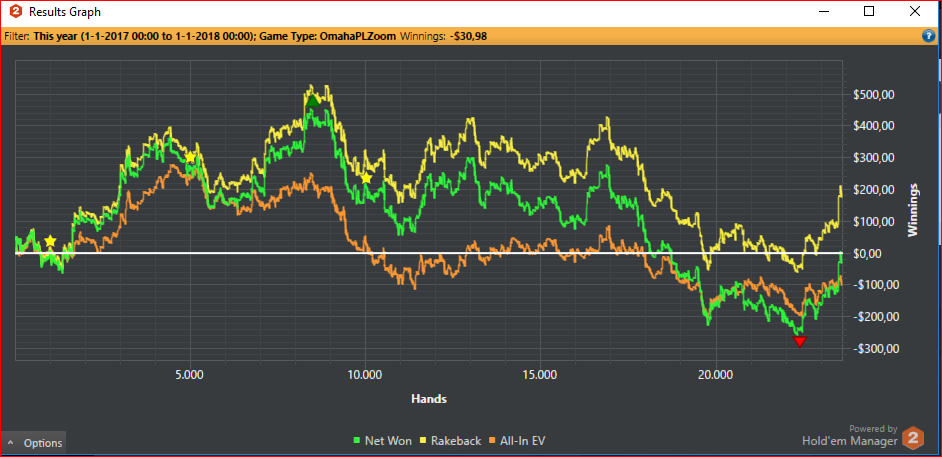Toggle the Rakeback legend entry
This screenshot has width=942, height=457.
(451, 441)
